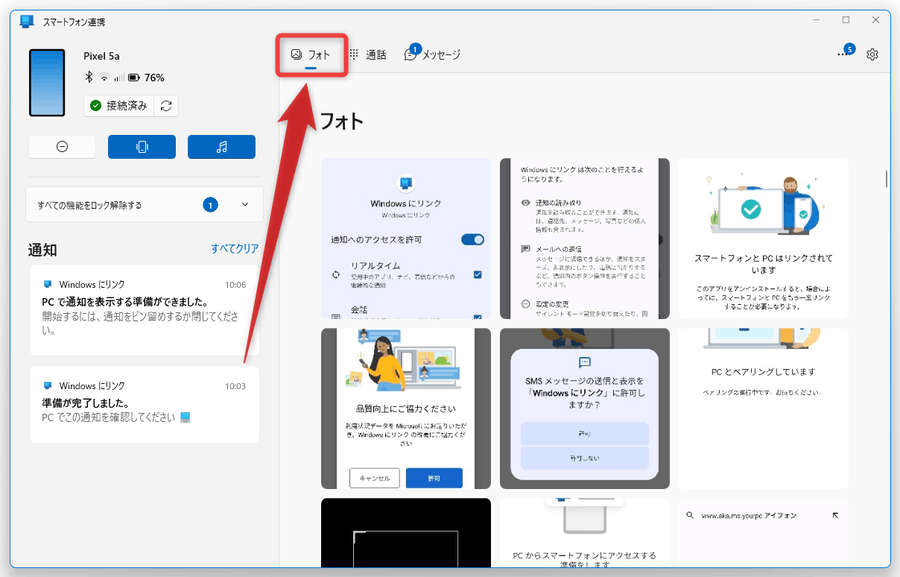Click the スマートフォン連携 app icon in title bar
This screenshot has width=900, height=577.
click(x=26, y=22)
